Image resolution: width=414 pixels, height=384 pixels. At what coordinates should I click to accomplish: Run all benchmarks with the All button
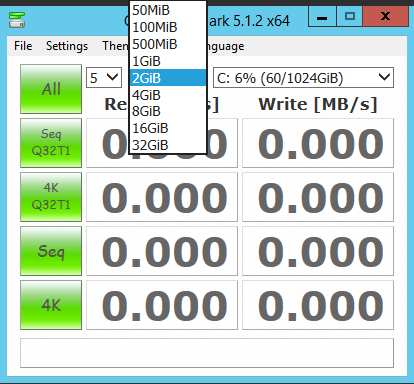click(x=51, y=89)
